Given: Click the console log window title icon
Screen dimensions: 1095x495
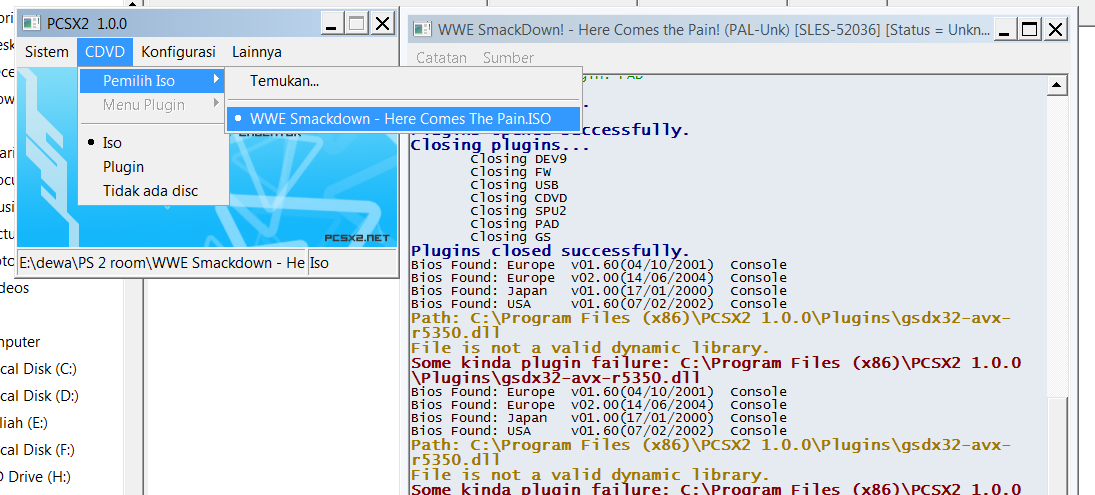Looking at the screenshot, I should pyautogui.click(x=422, y=29).
